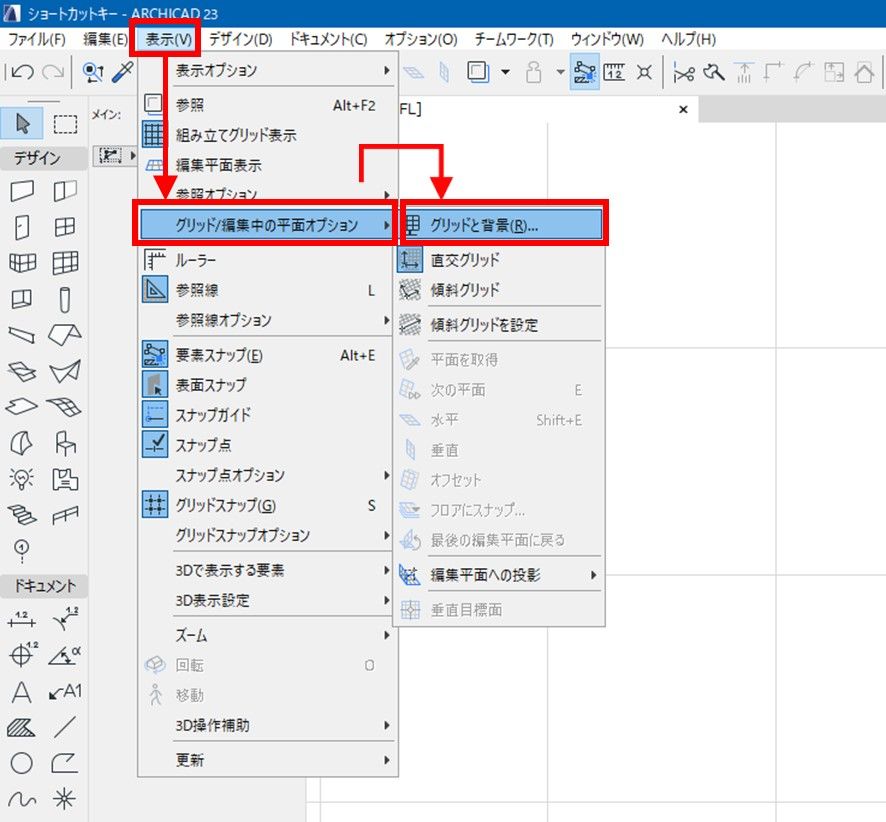Select the Line tool in toolbox
Screen dimensions: 886x822
tap(64, 728)
